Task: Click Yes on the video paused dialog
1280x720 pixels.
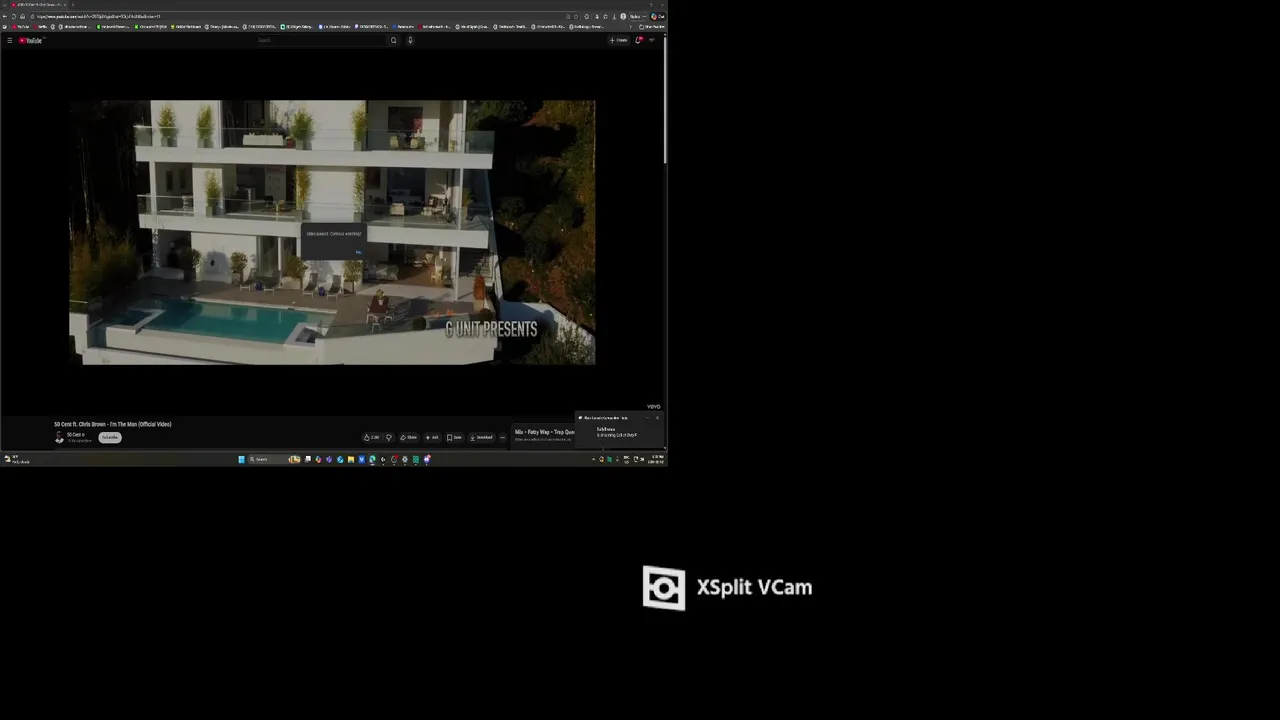Action: (x=359, y=252)
